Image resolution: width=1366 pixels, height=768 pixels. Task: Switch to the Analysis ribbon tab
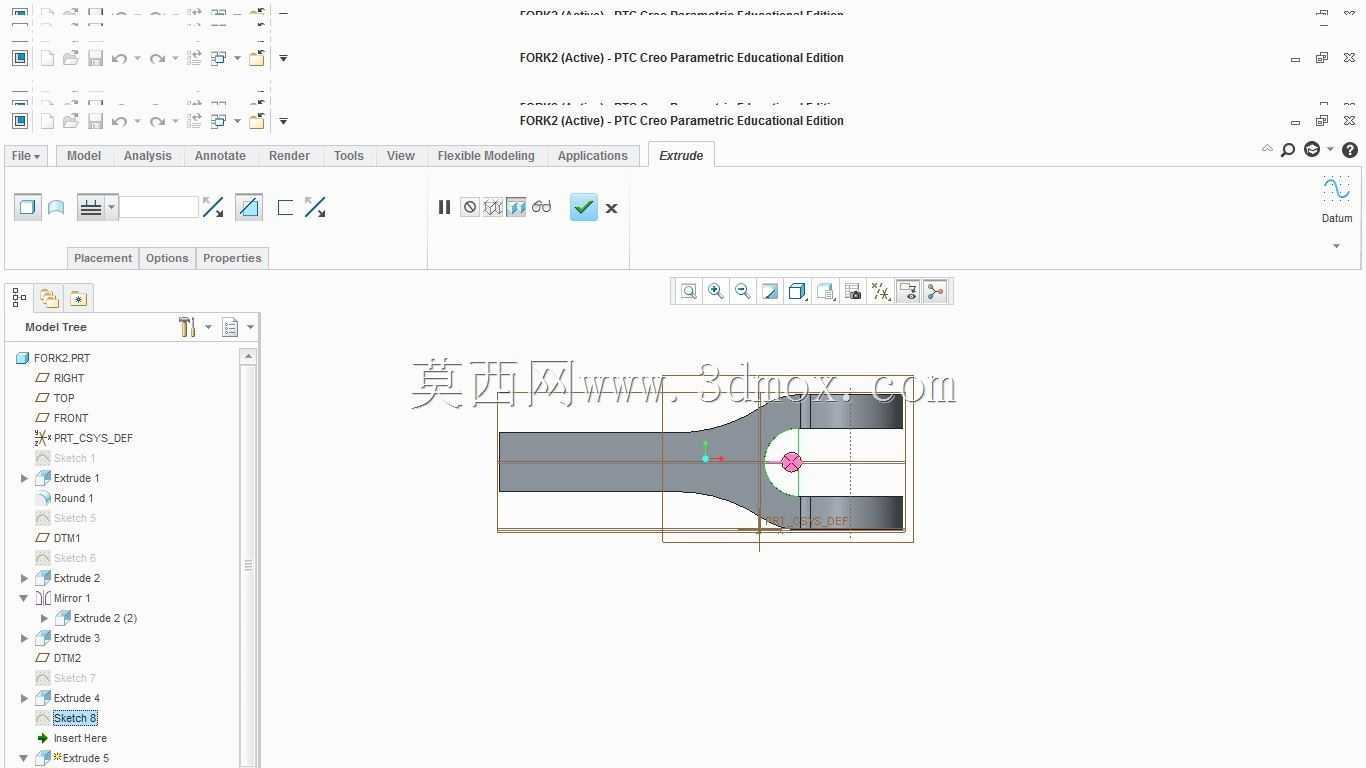(148, 156)
